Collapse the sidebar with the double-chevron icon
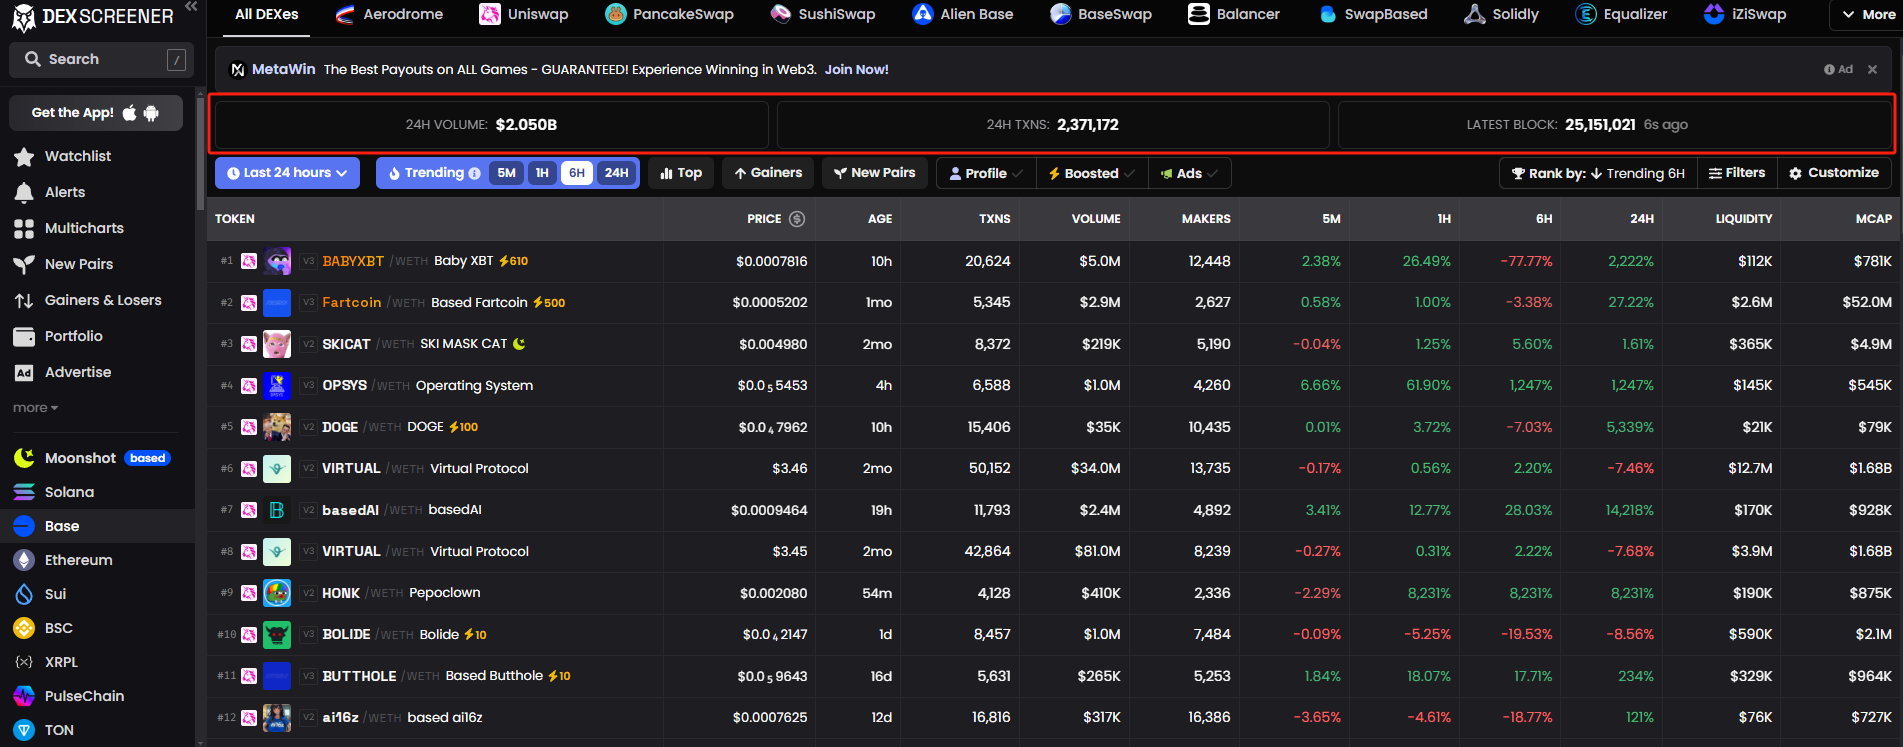This screenshot has height=747, width=1903. point(191,7)
